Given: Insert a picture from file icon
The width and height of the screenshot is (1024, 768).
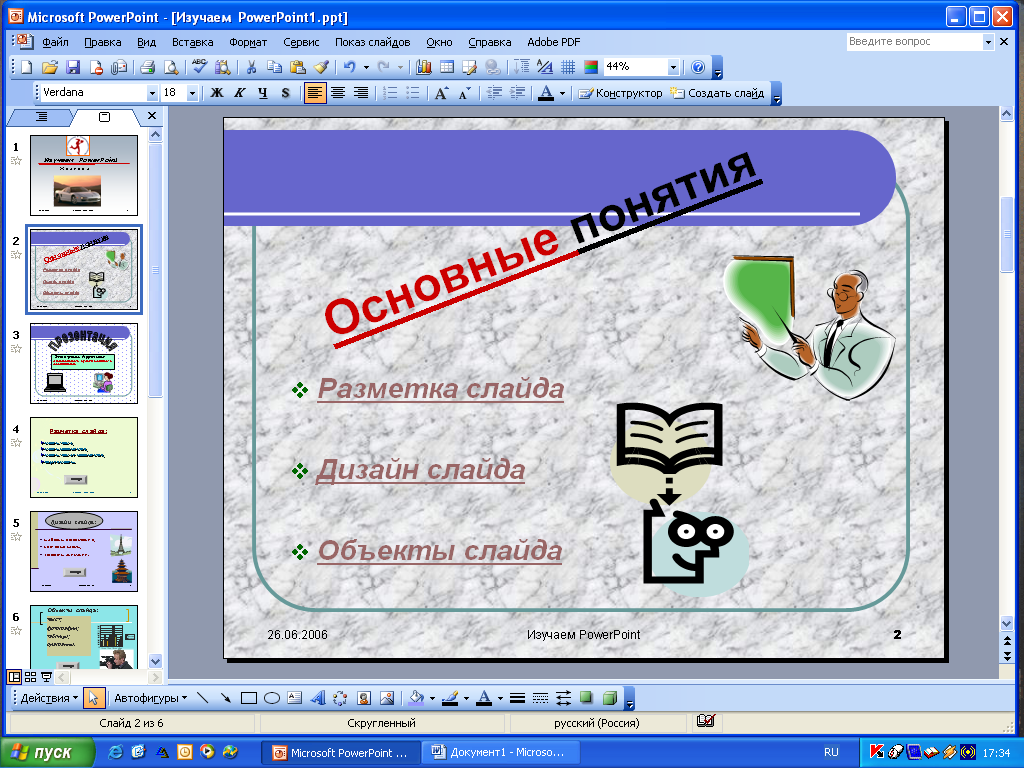Looking at the screenshot, I should point(387,698).
